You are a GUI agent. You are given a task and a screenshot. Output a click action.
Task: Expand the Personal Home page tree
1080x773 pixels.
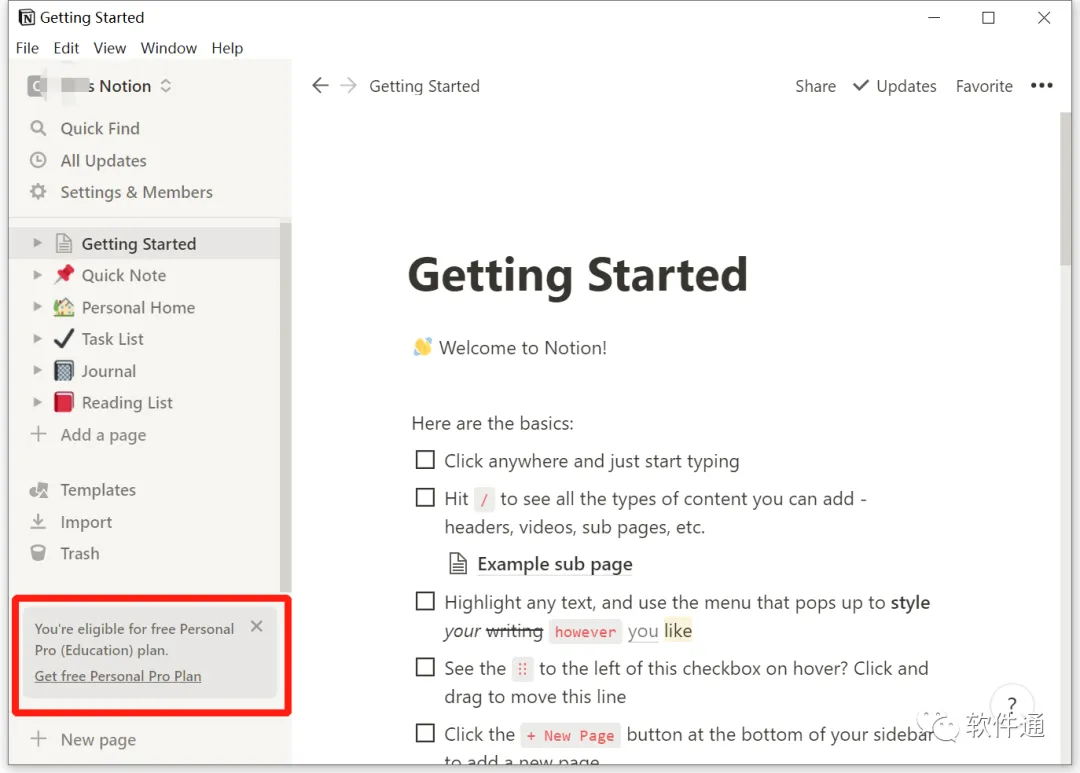coord(37,307)
